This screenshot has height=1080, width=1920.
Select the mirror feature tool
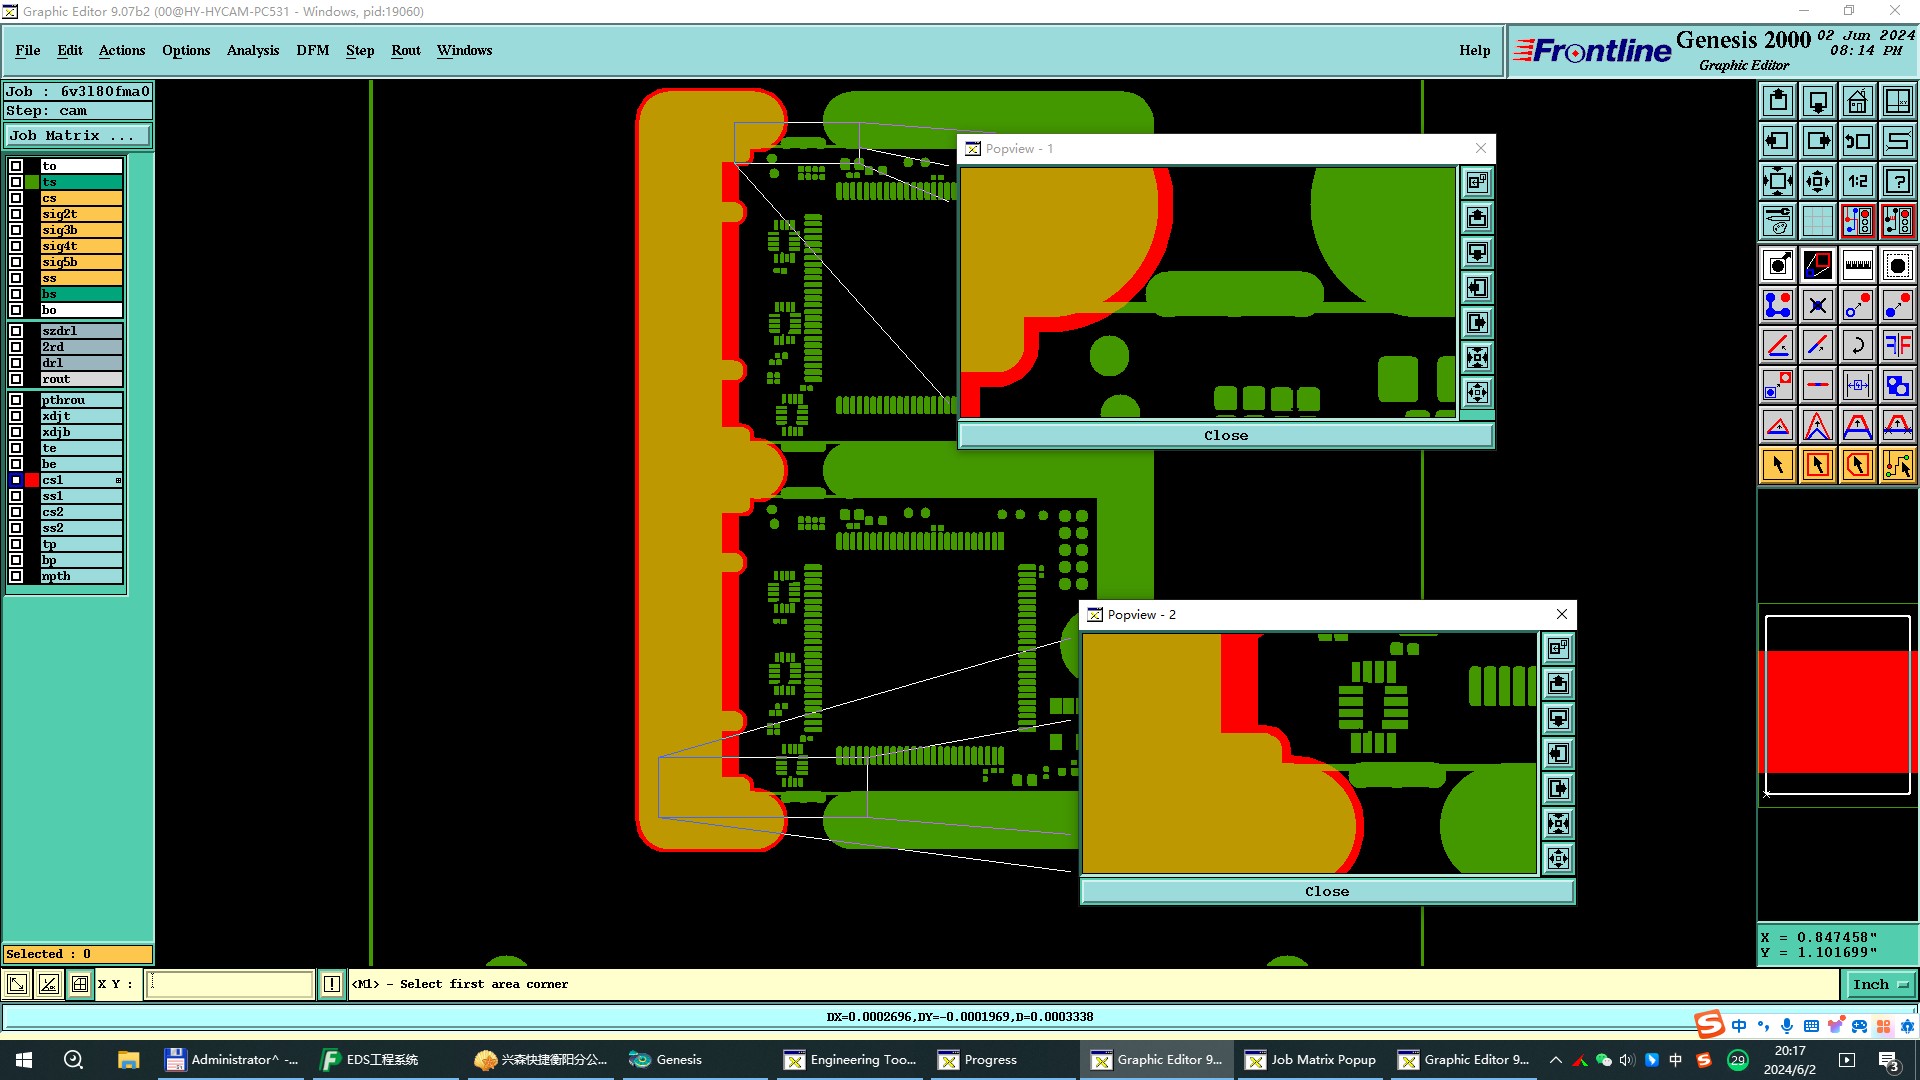click(1897, 345)
